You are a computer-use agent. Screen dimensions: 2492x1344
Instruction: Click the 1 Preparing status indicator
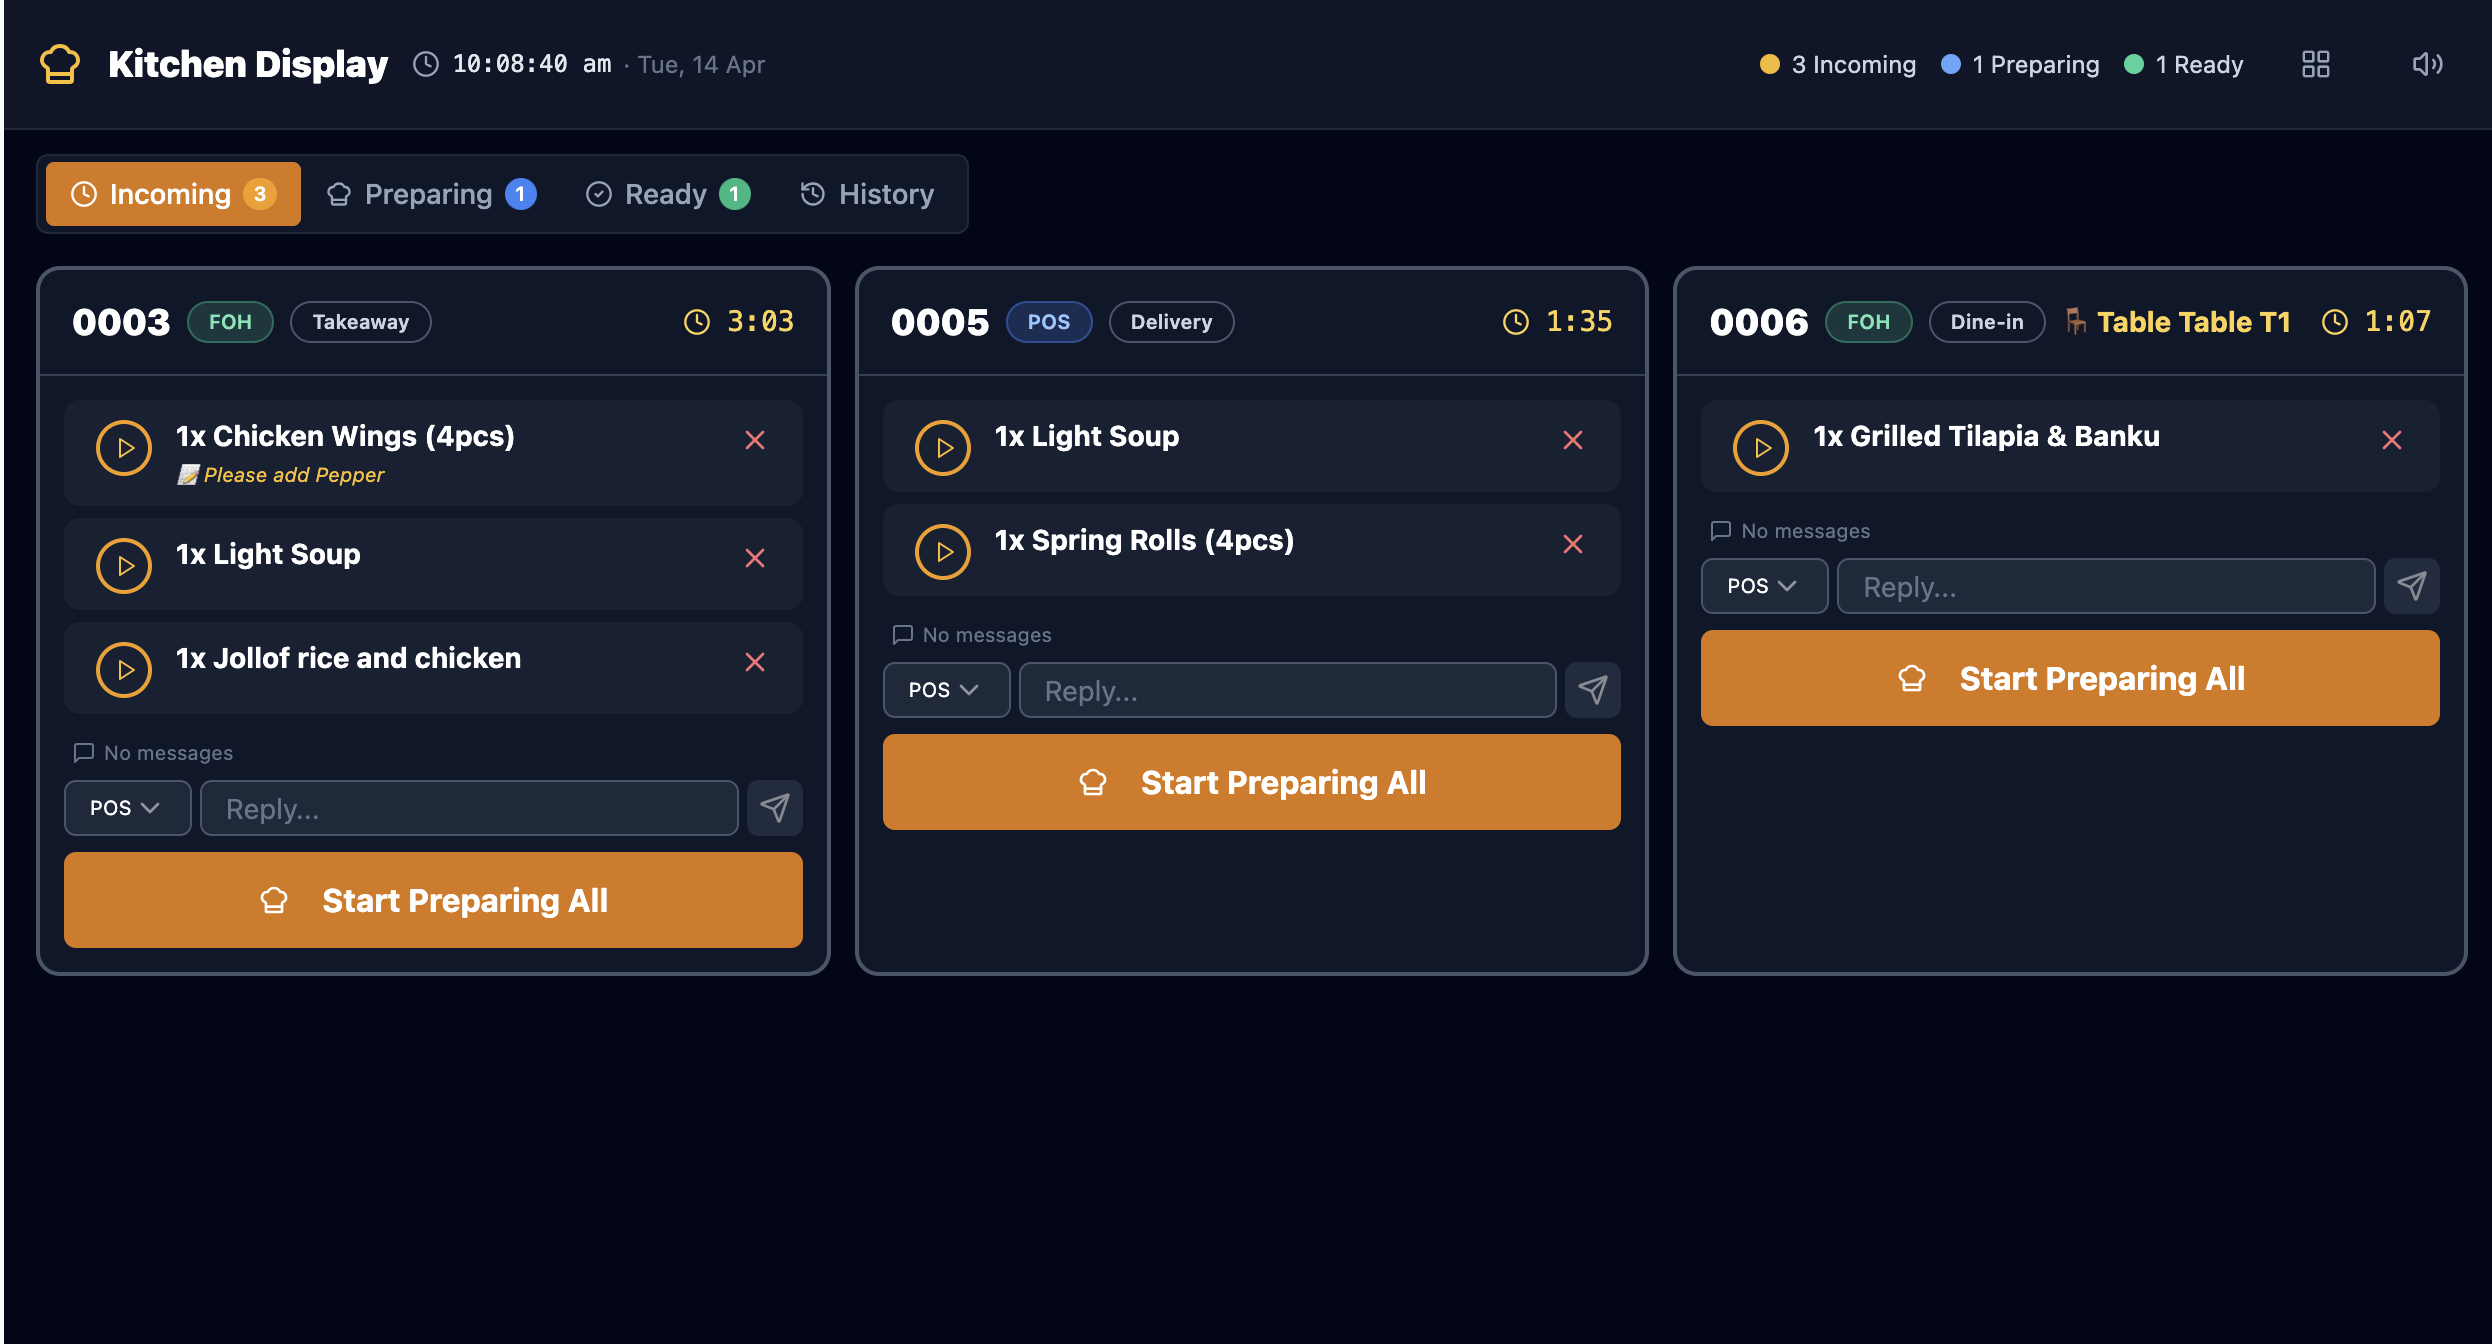2020,64
